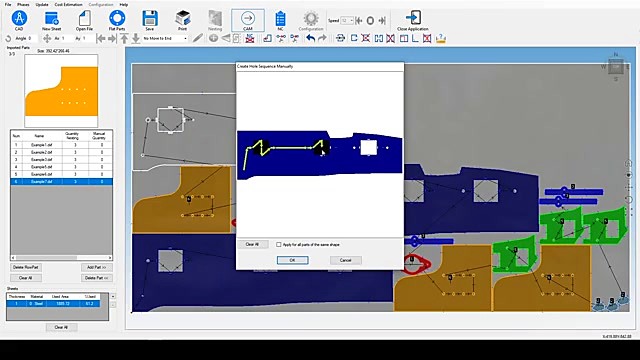Select the Example7.dxf row

pyautogui.click(x=61, y=182)
